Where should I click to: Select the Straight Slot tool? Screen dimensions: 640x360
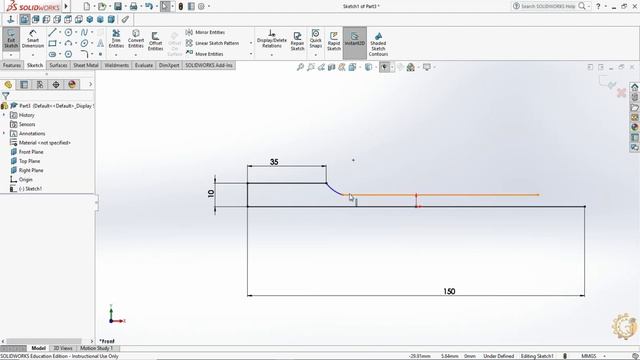coord(52,54)
